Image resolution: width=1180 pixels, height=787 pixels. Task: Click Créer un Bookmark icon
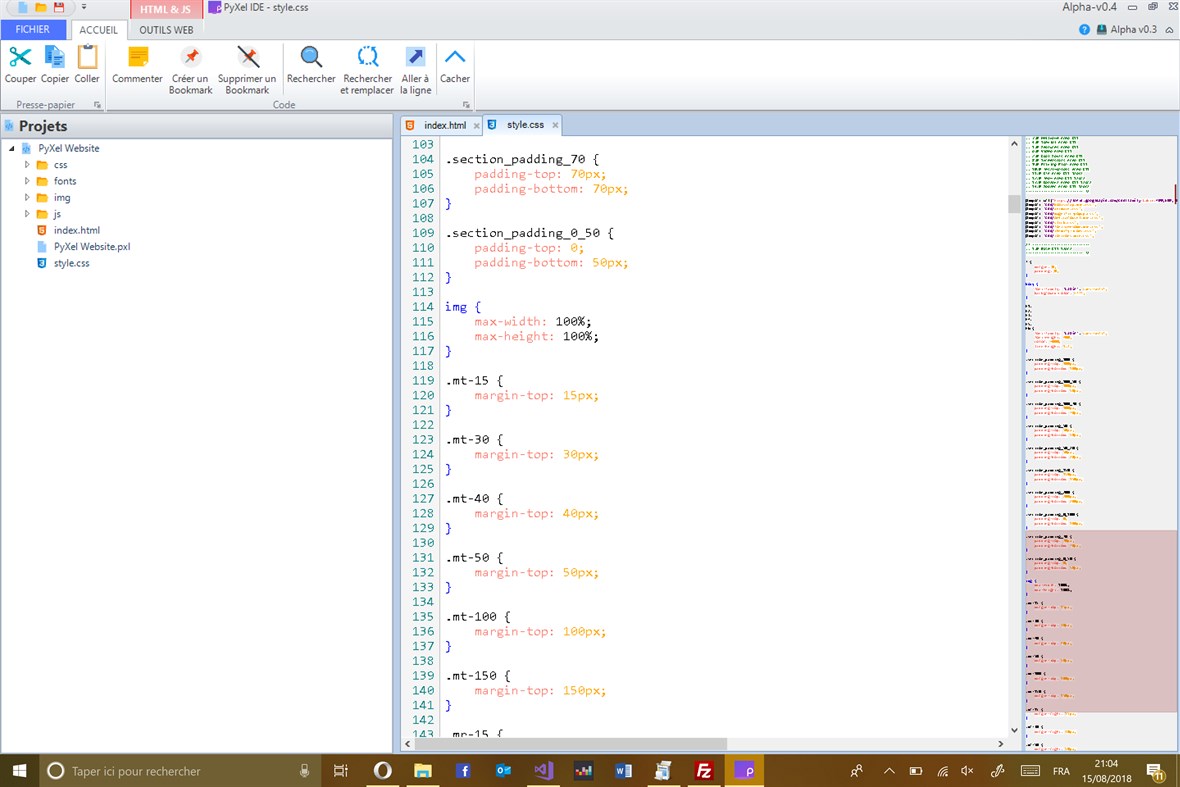(x=190, y=65)
